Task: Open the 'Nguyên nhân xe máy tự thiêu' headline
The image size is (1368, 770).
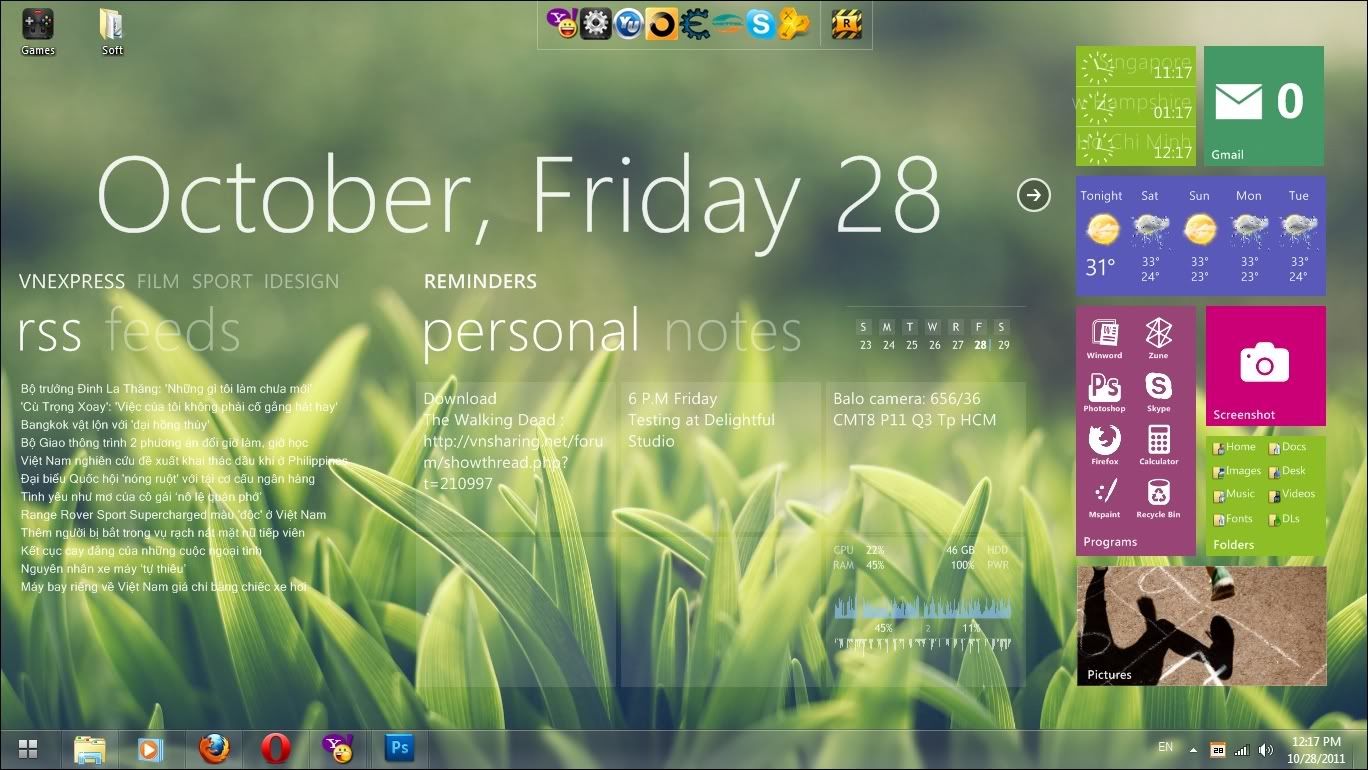Action: [103, 569]
